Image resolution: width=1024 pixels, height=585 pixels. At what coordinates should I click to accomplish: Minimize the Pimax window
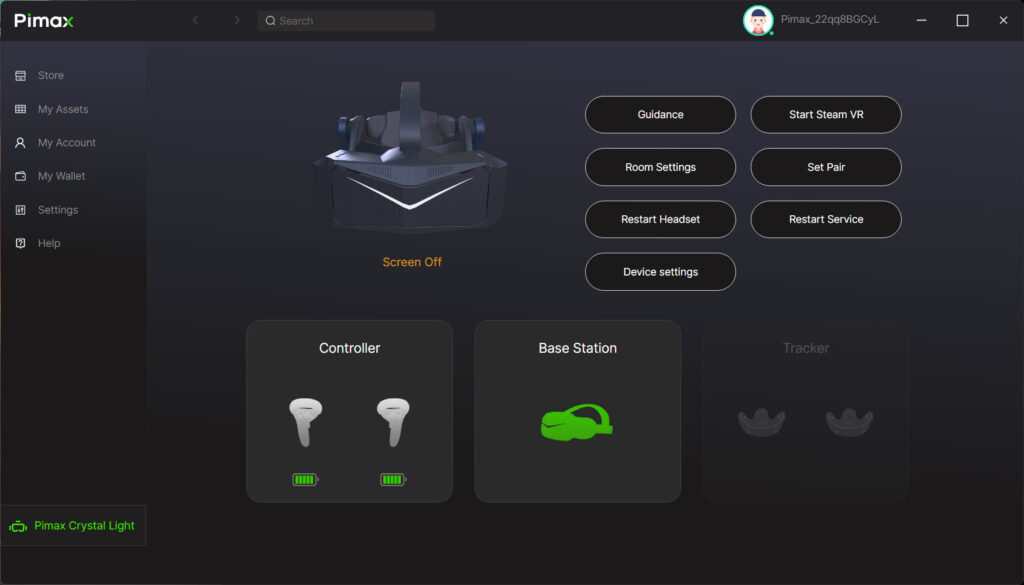click(x=921, y=20)
